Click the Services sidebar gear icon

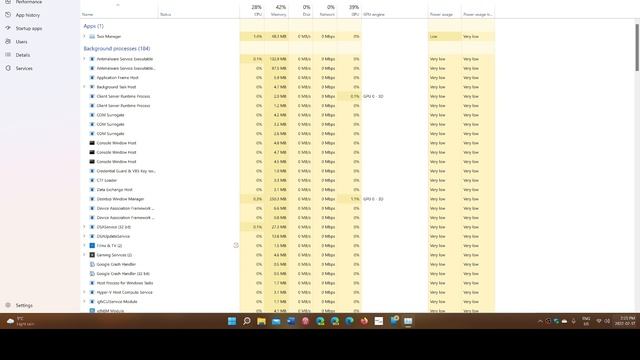pos(8,68)
